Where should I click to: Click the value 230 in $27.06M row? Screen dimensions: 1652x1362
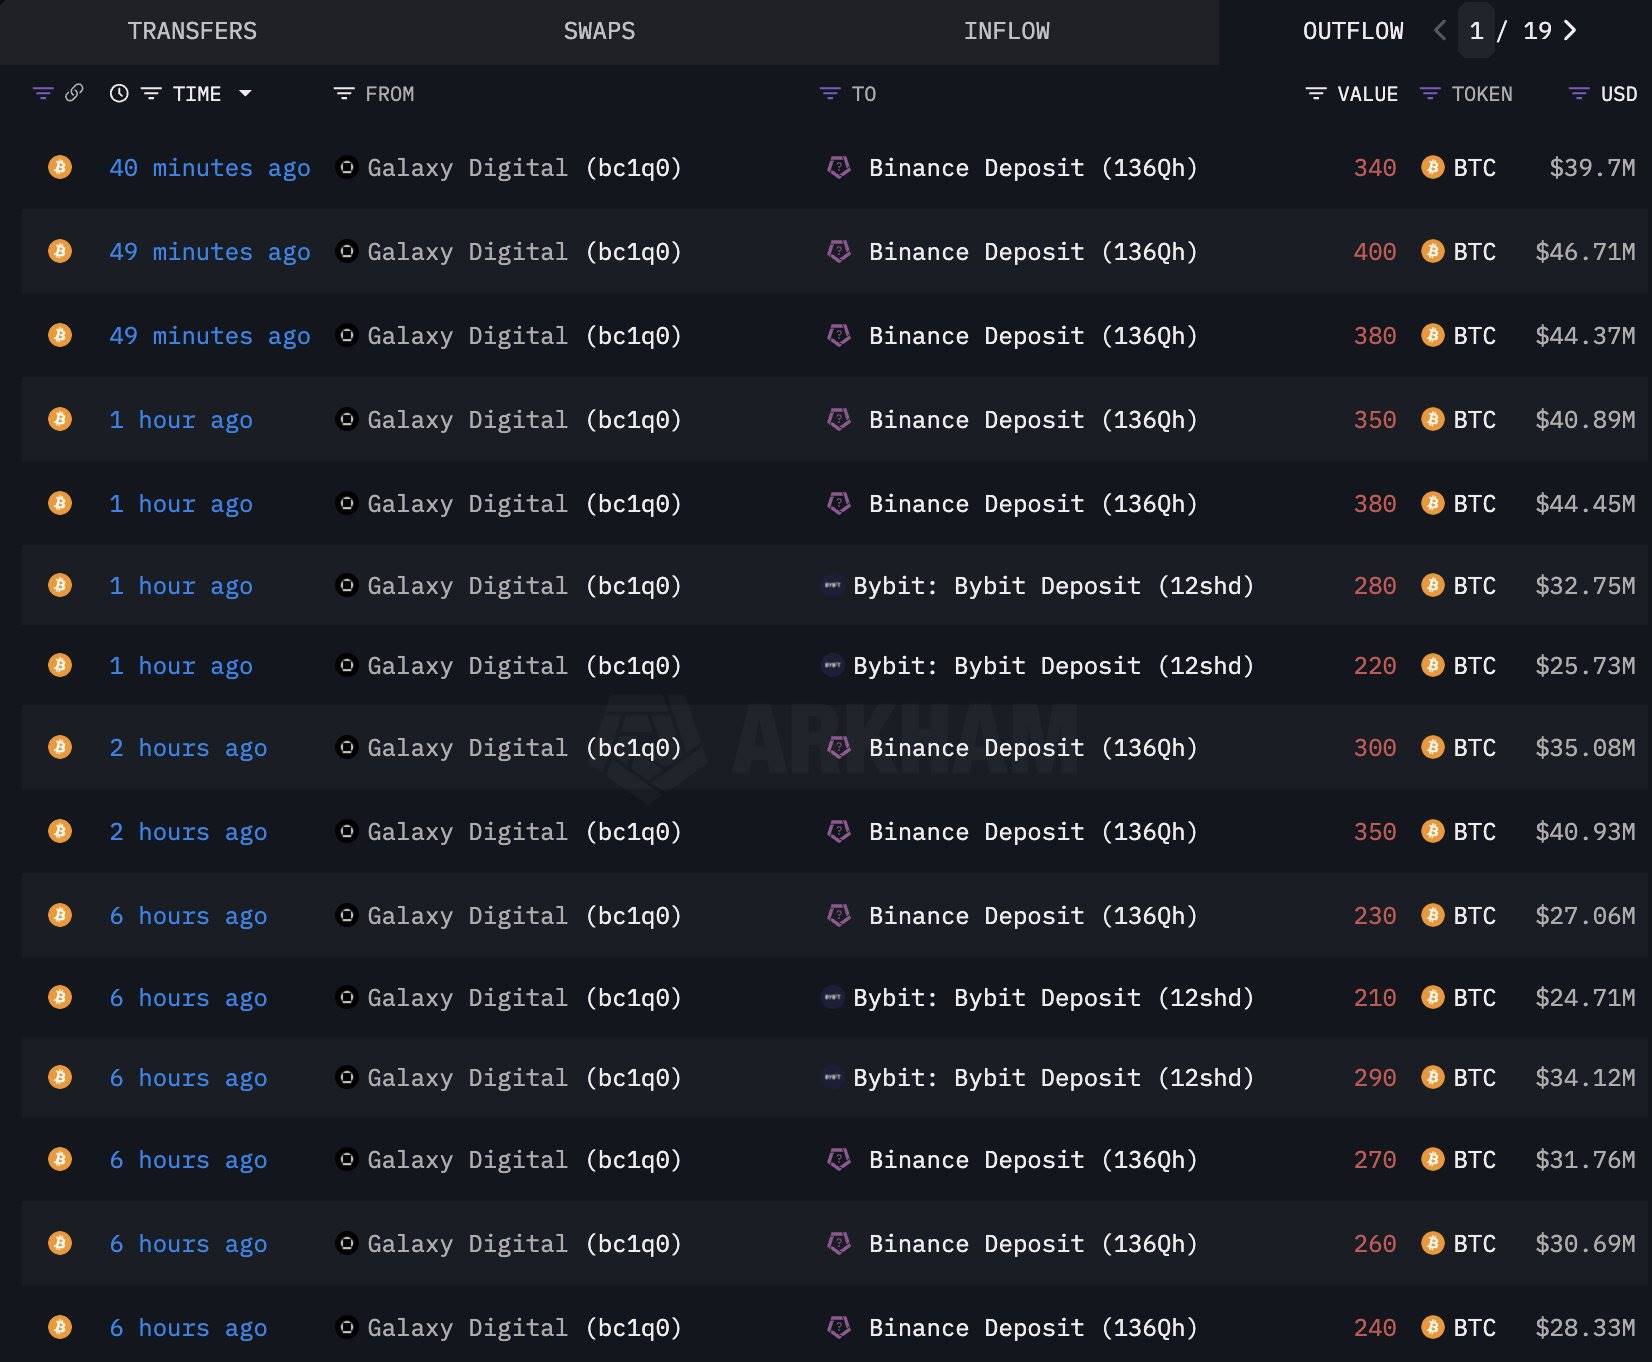coord(1375,916)
